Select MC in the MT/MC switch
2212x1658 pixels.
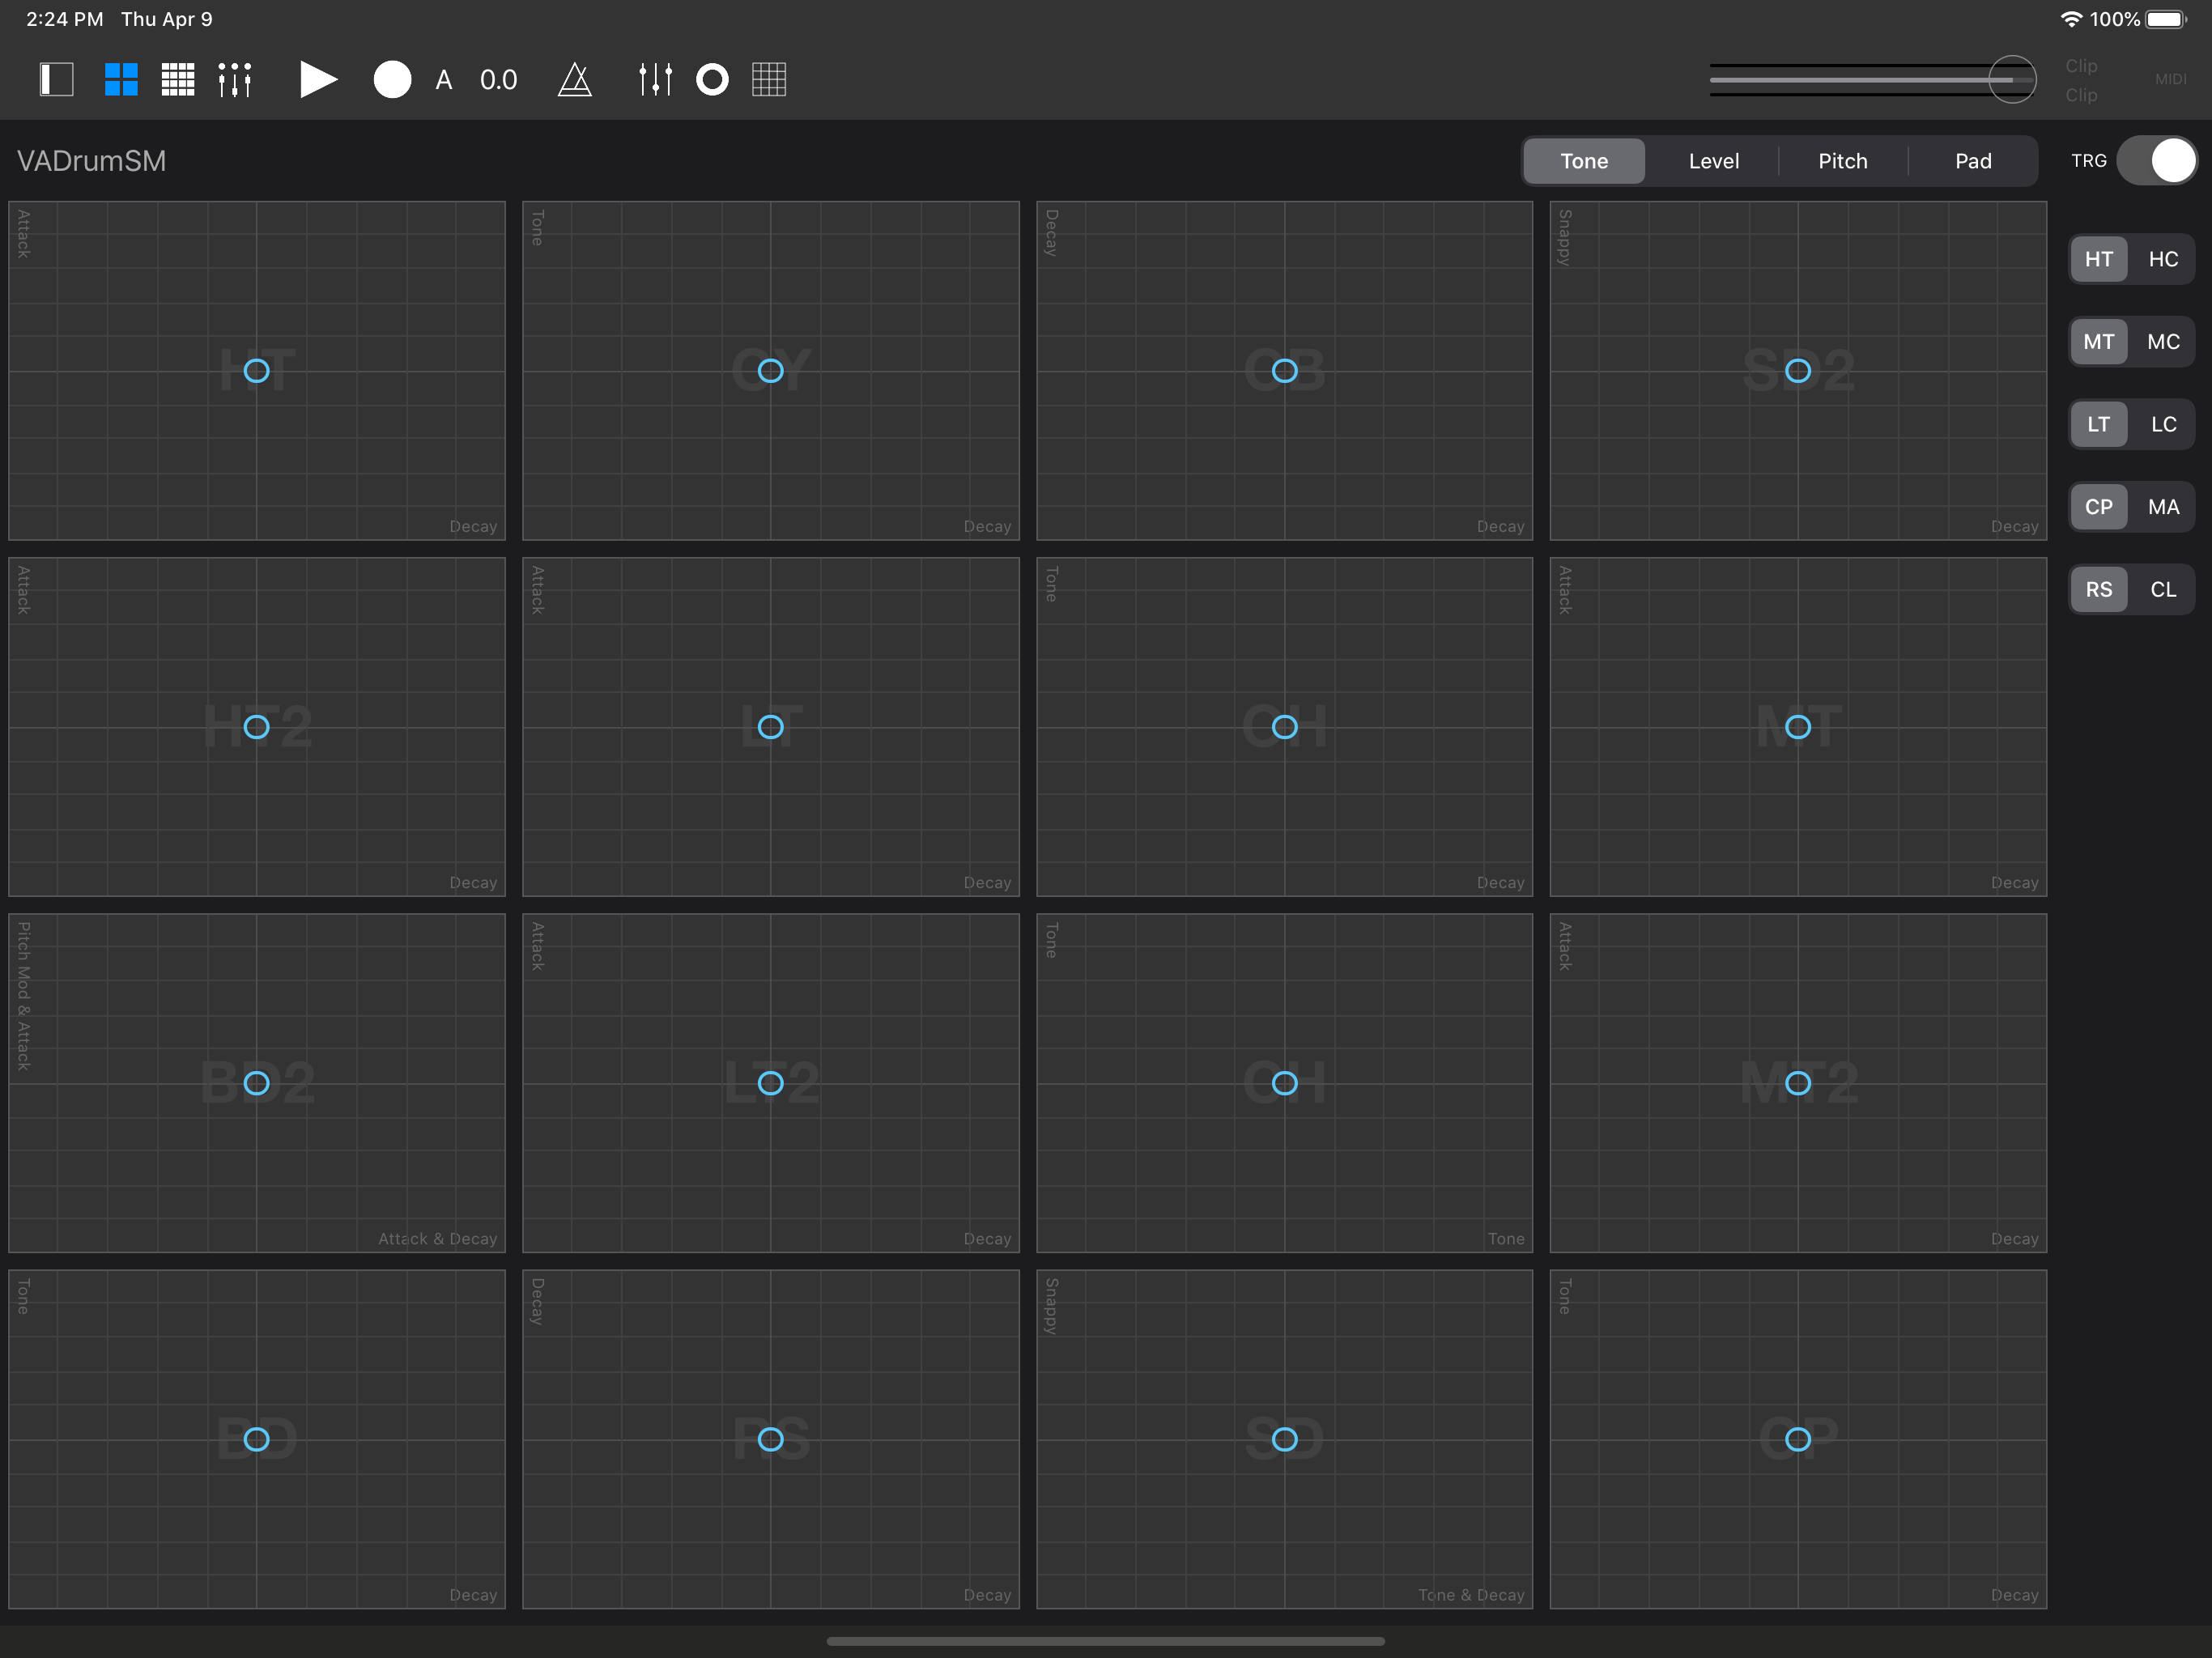(x=2163, y=342)
